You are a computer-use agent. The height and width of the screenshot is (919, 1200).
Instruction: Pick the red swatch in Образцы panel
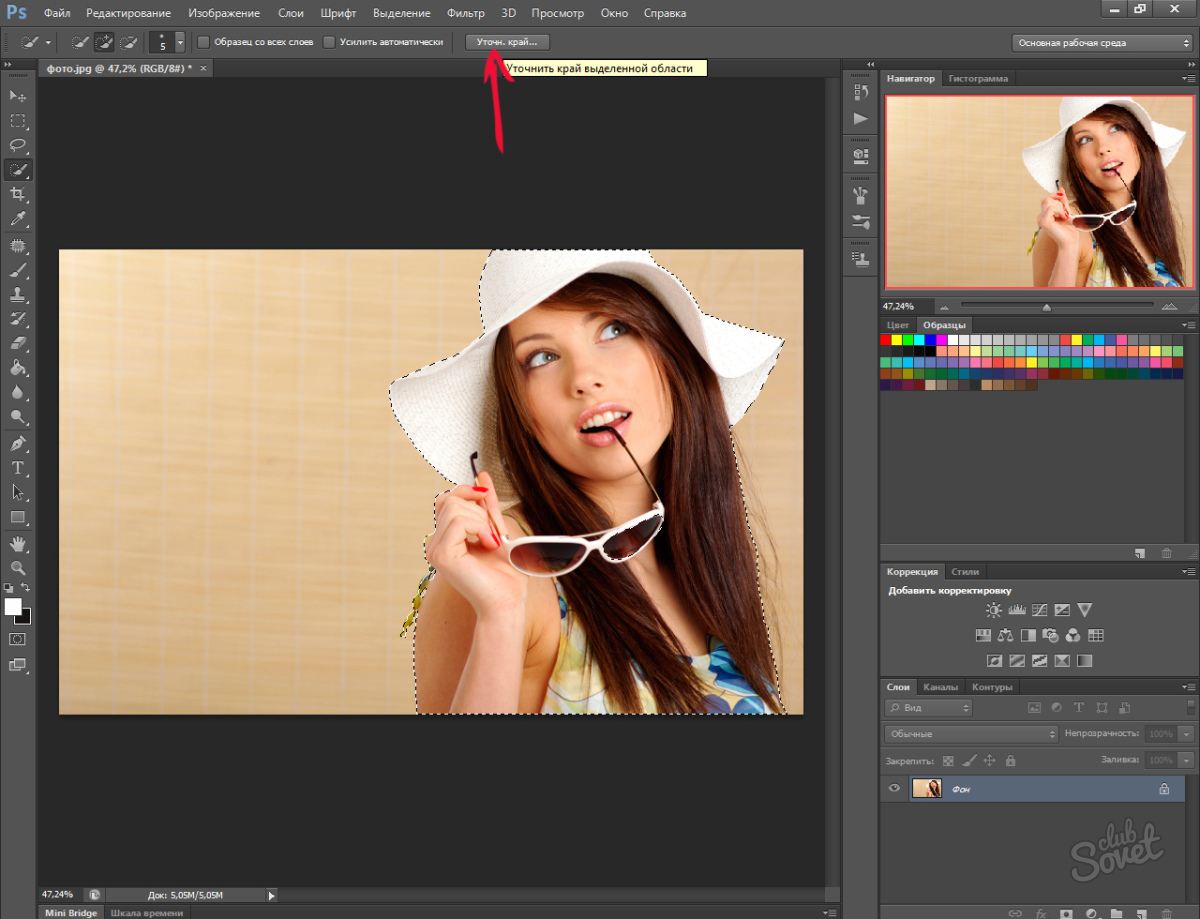[886, 340]
